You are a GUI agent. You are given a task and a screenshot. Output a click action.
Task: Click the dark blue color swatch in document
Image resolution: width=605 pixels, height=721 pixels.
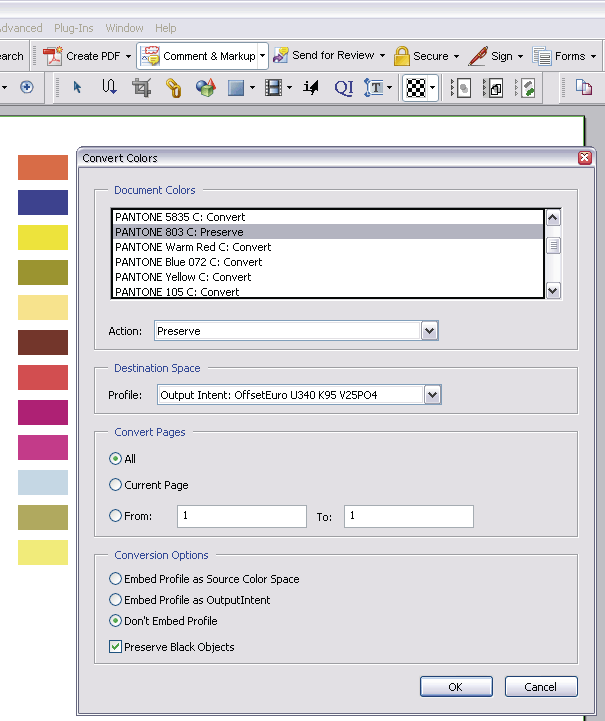coord(43,202)
